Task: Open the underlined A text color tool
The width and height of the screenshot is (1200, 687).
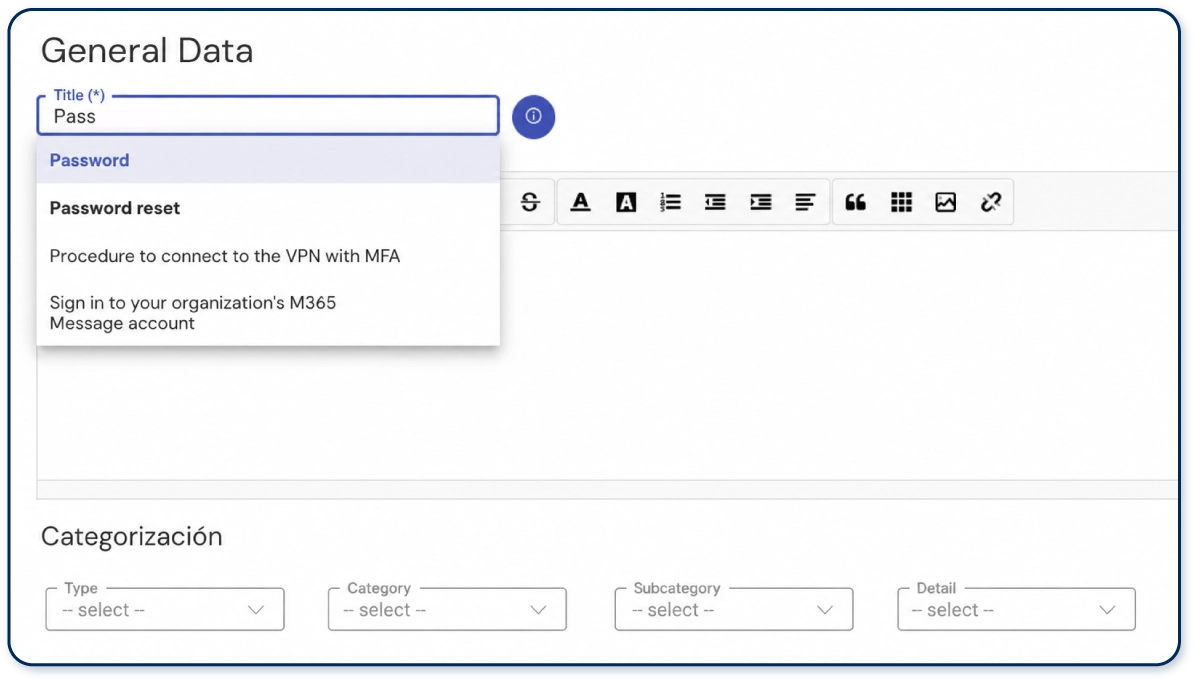Action: point(580,202)
